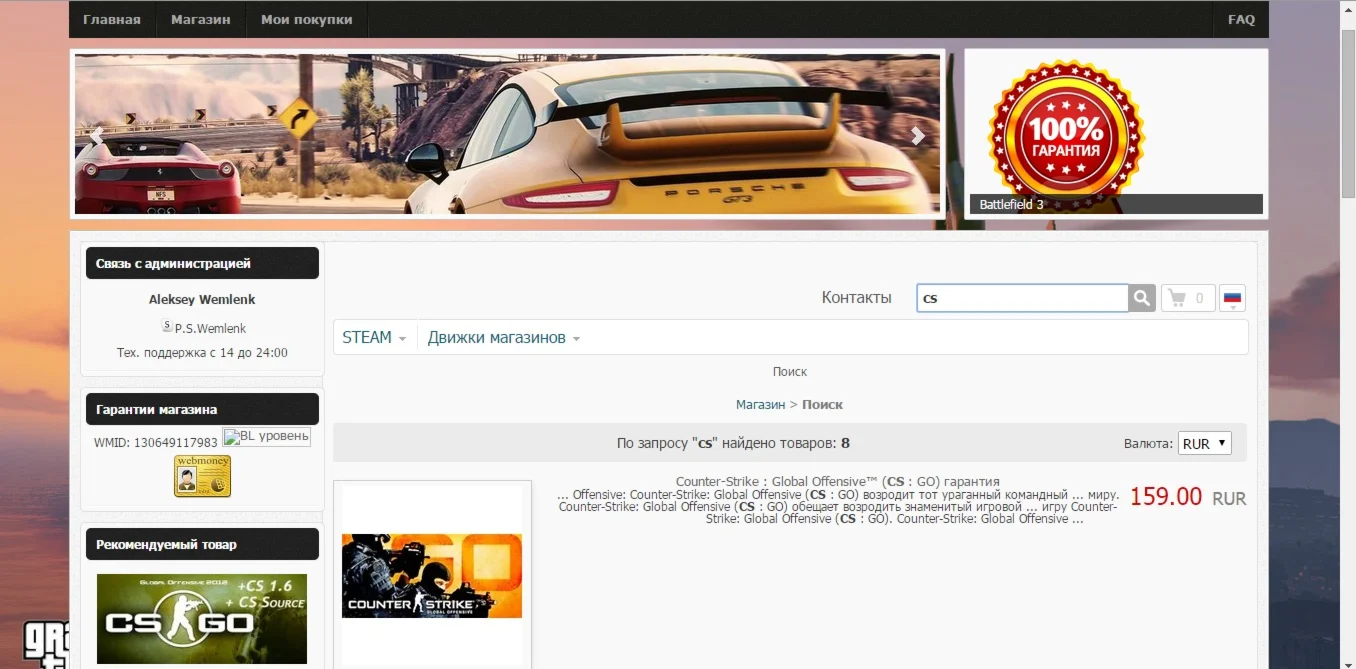Click the Связь с администрацией header

coord(202,263)
